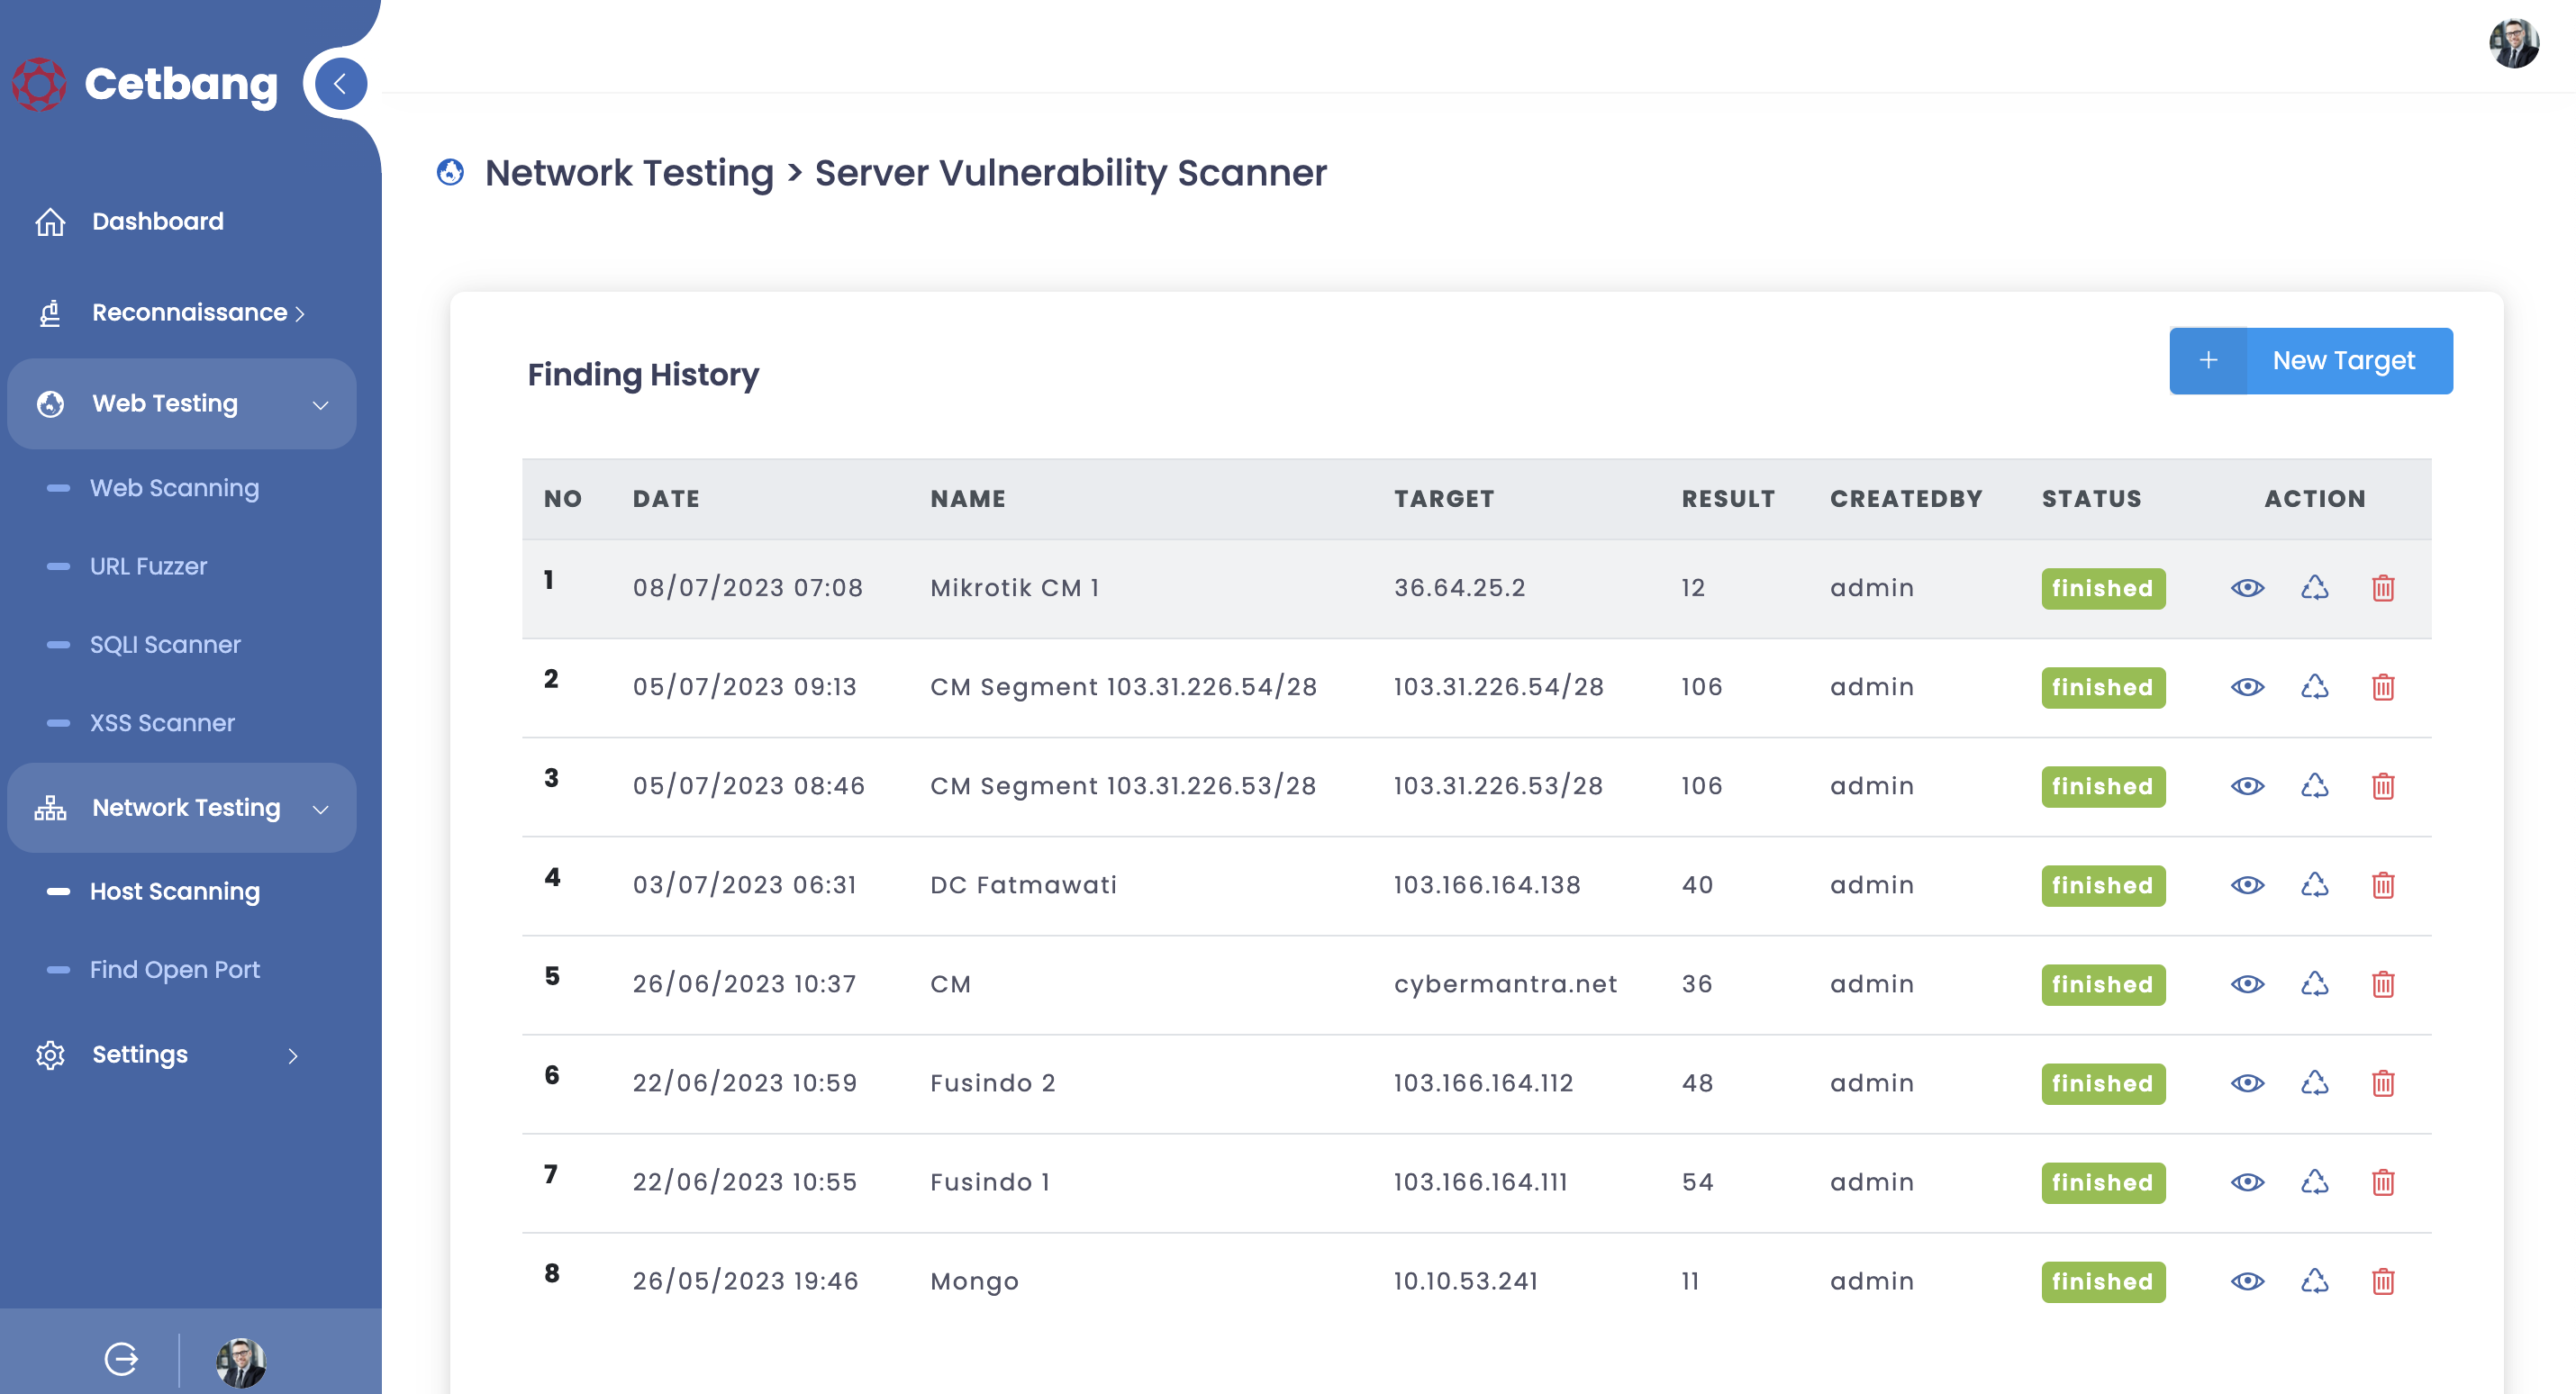
Task: Click the New Target button
Action: pyautogui.click(x=2310, y=361)
